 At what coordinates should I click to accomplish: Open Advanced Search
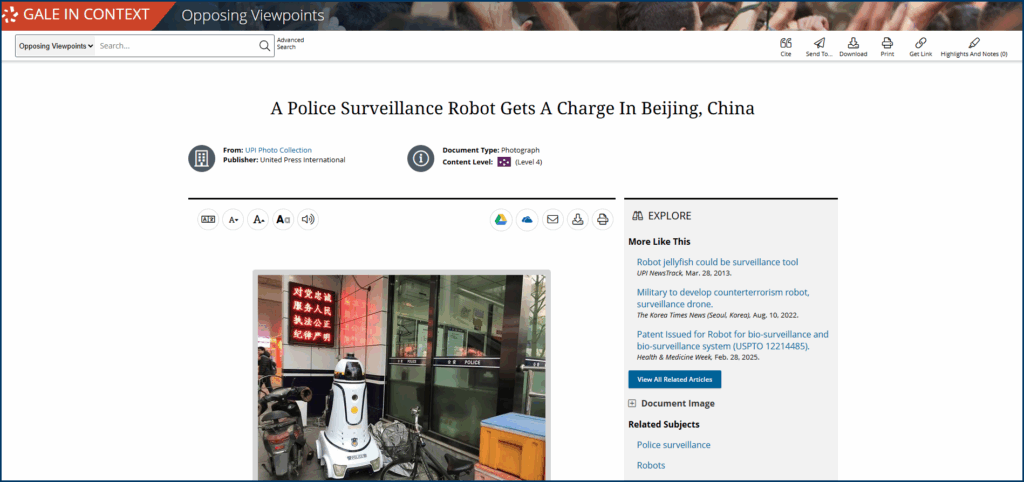click(290, 44)
